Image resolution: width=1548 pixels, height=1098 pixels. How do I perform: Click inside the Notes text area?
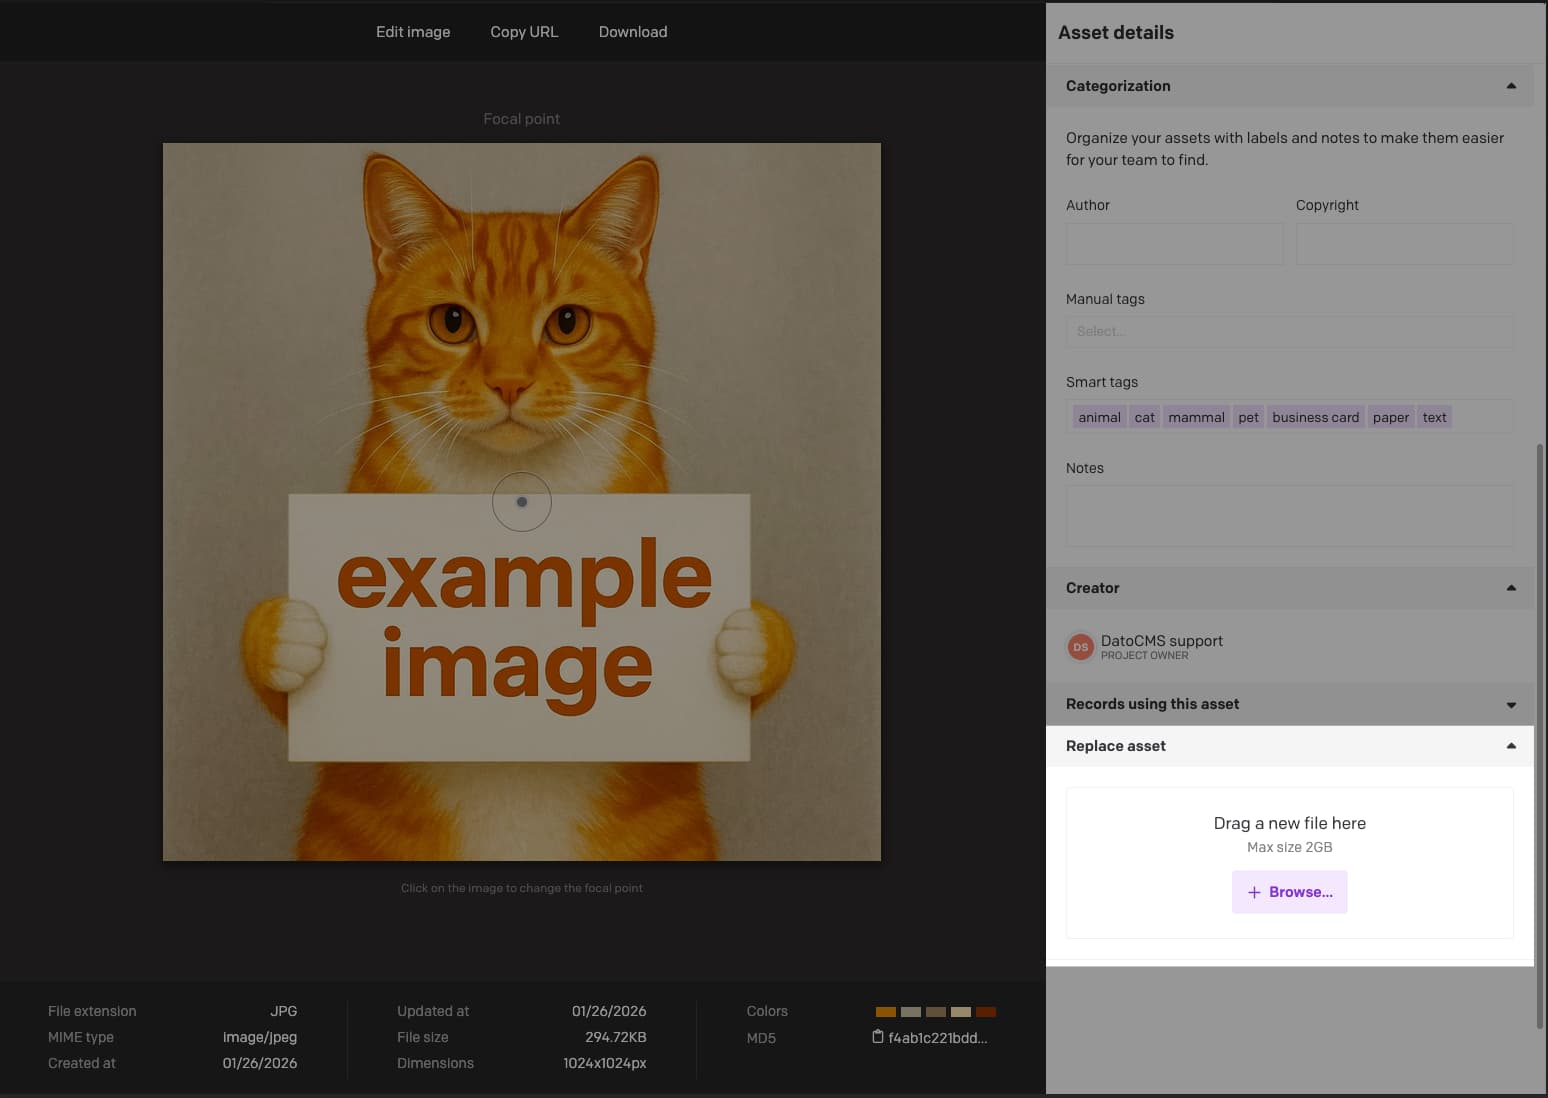[x=1289, y=516]
